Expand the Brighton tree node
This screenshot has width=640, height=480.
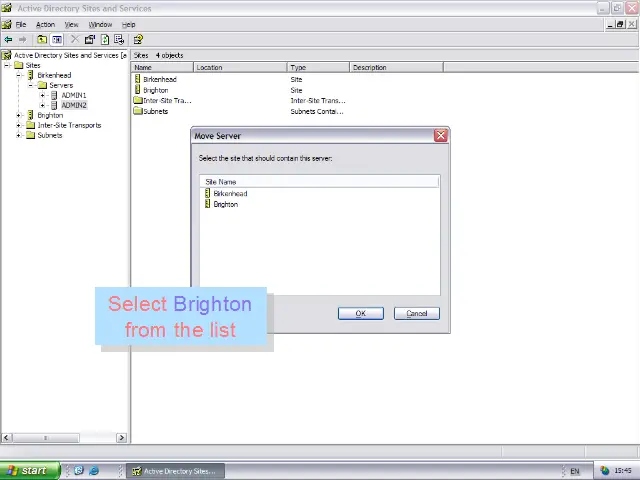click(x=19, y=115)
